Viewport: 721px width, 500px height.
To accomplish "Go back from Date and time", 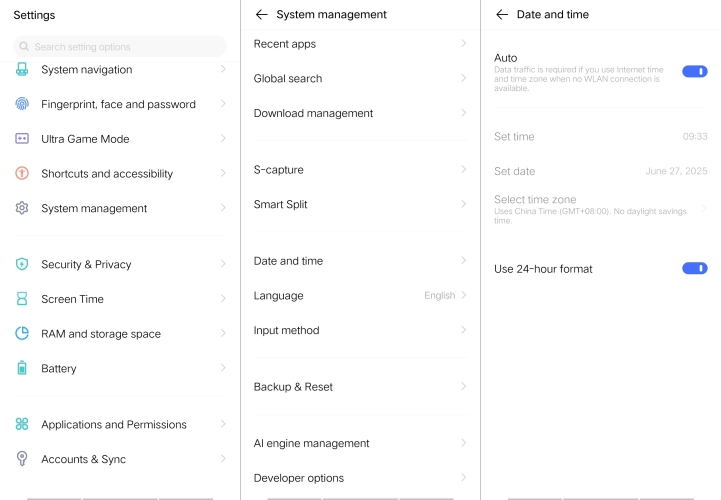I will pos(502,15).
